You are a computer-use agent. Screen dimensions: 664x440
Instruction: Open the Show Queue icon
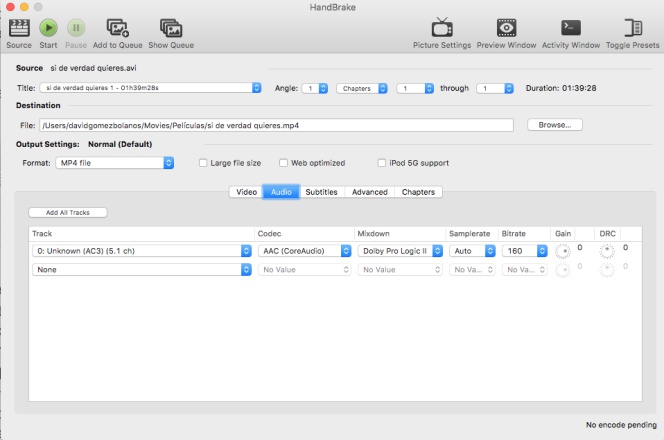click(x=171, y=28)
